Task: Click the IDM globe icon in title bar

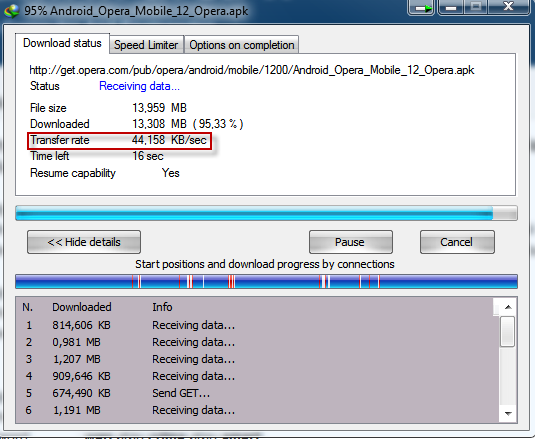Action: 12,11
